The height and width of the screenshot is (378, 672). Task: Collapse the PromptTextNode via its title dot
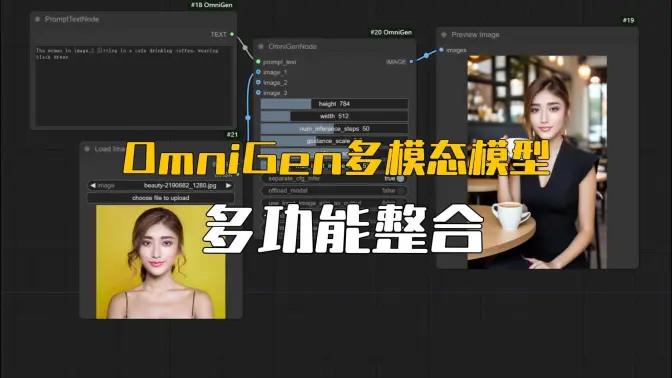[x=38, y=19]
